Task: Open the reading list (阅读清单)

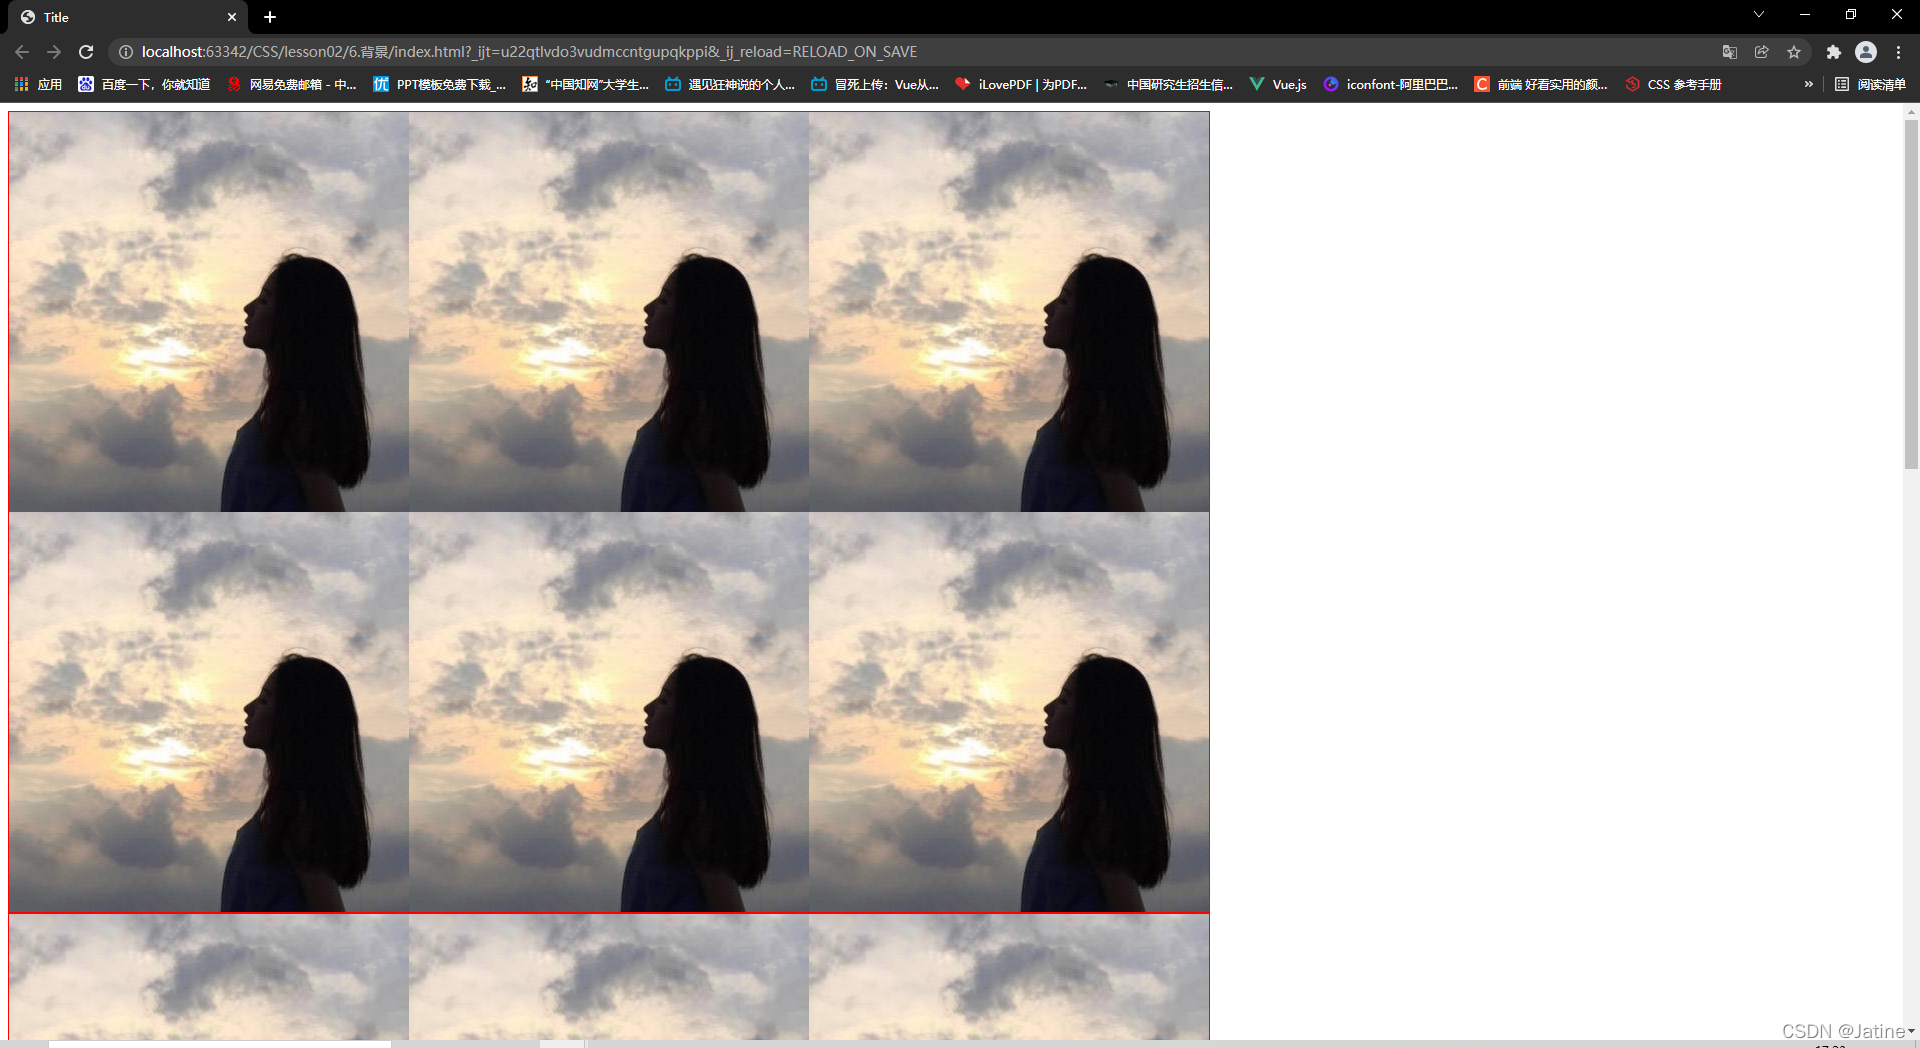Action: (1870, 85)
